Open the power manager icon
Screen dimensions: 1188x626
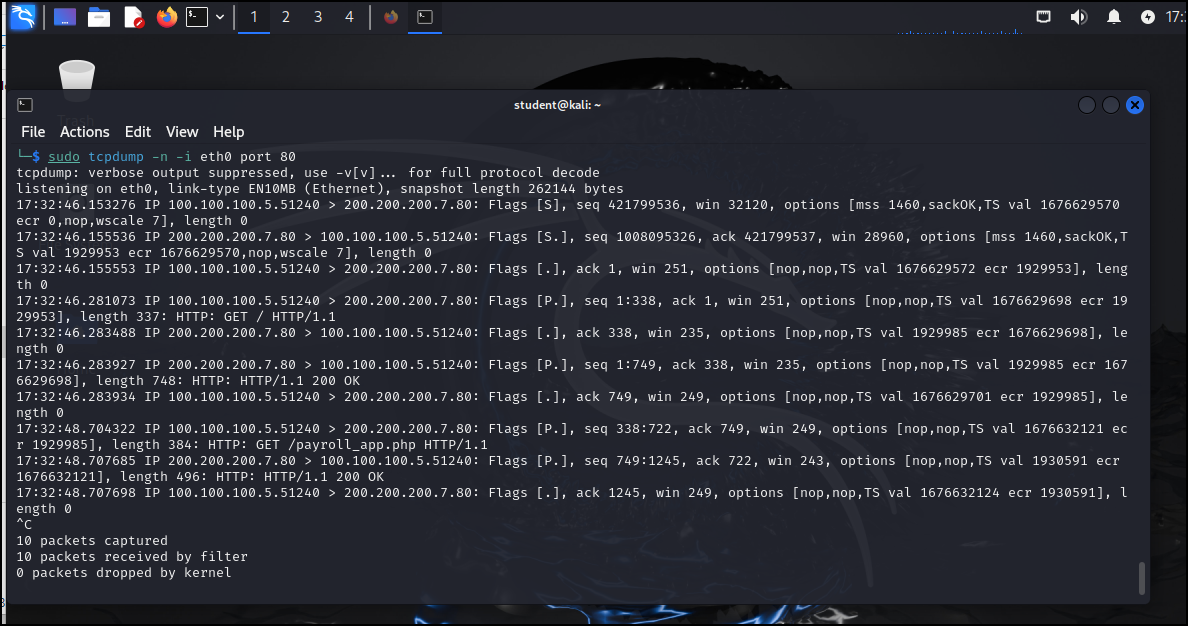click(x=1148, y=17)
